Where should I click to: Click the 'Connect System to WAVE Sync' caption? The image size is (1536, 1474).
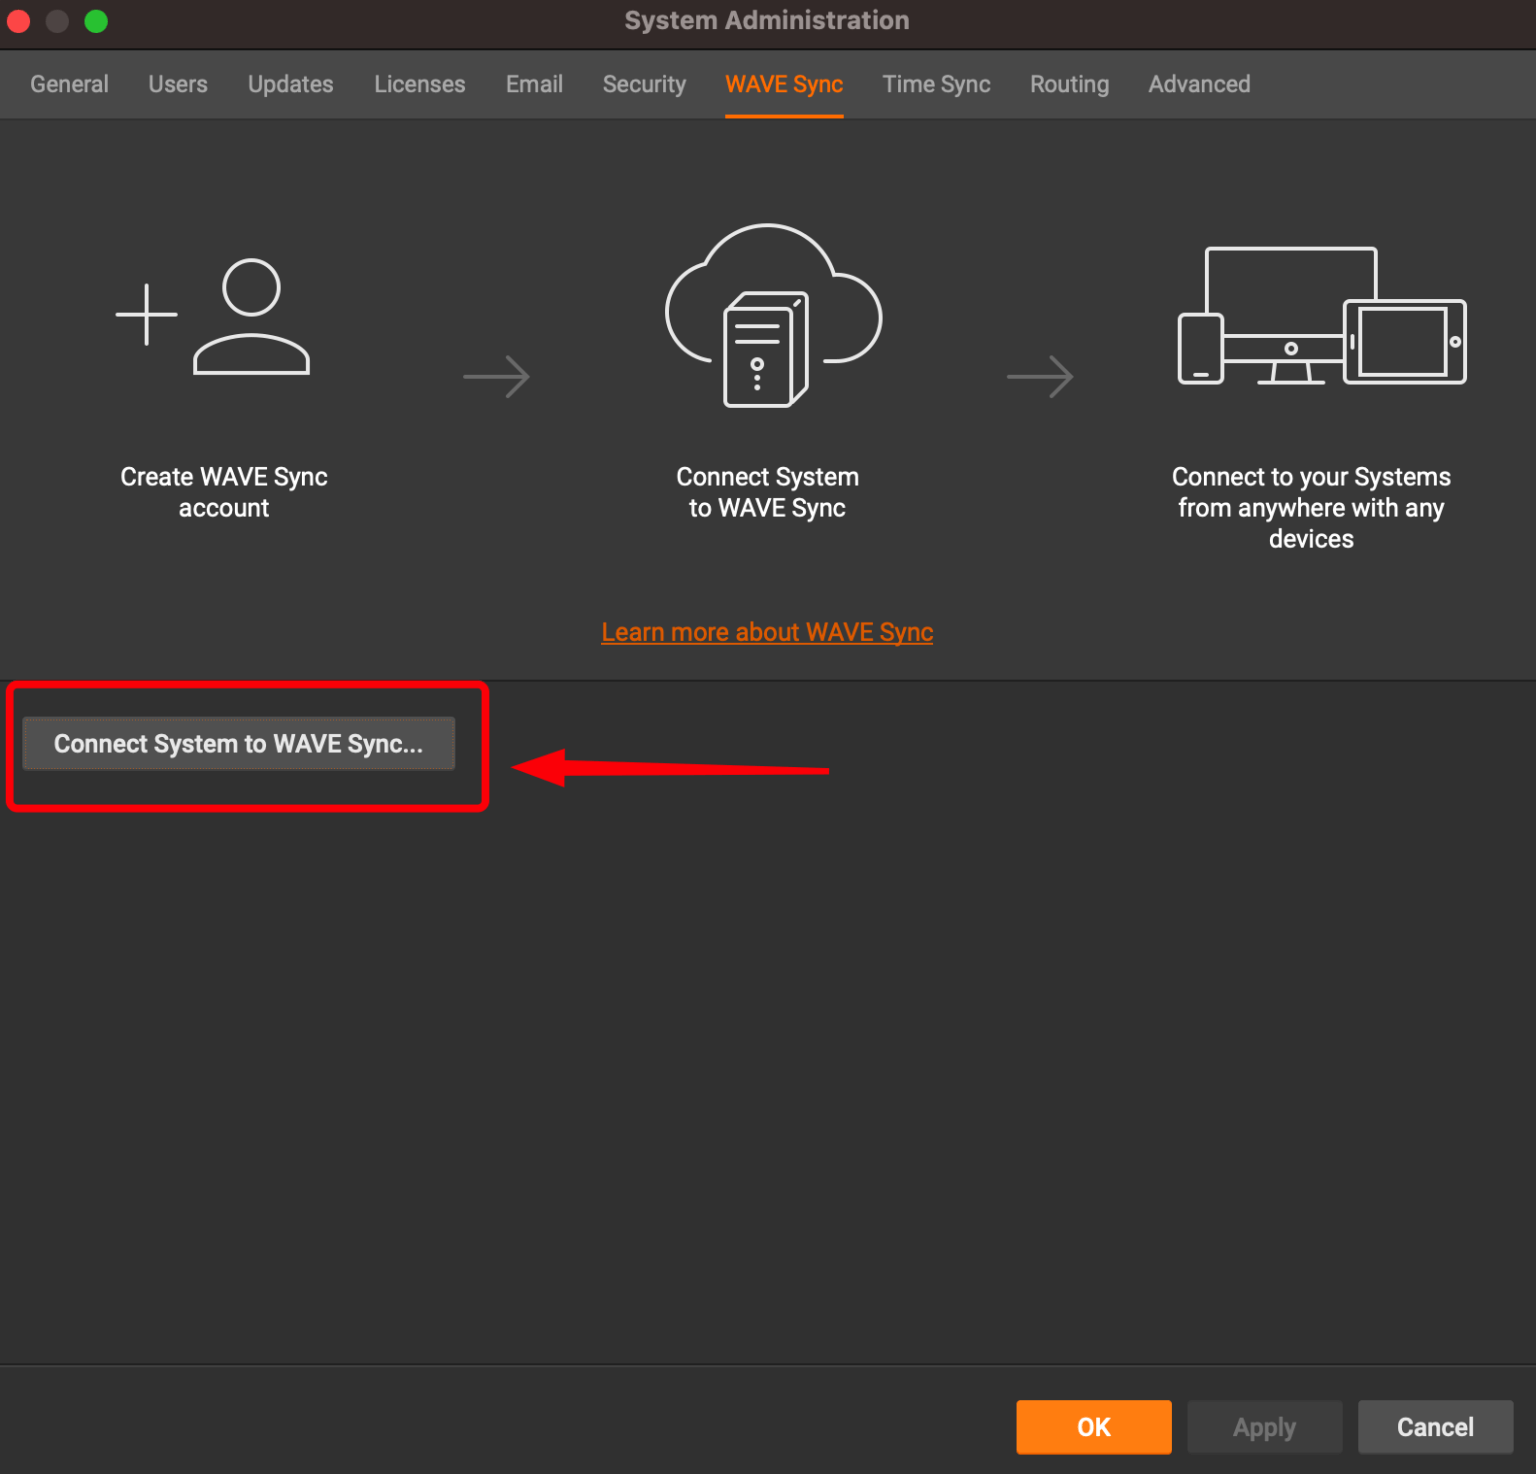pos(767,492)
